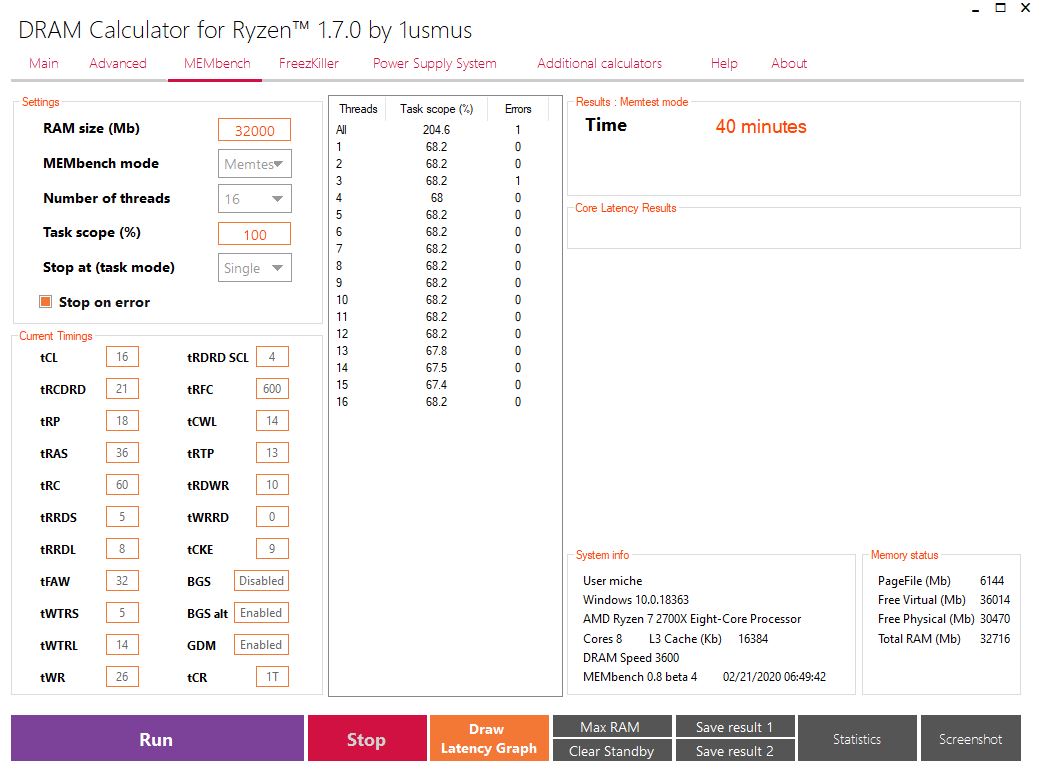Open the About tab

(x=789, y=63)
